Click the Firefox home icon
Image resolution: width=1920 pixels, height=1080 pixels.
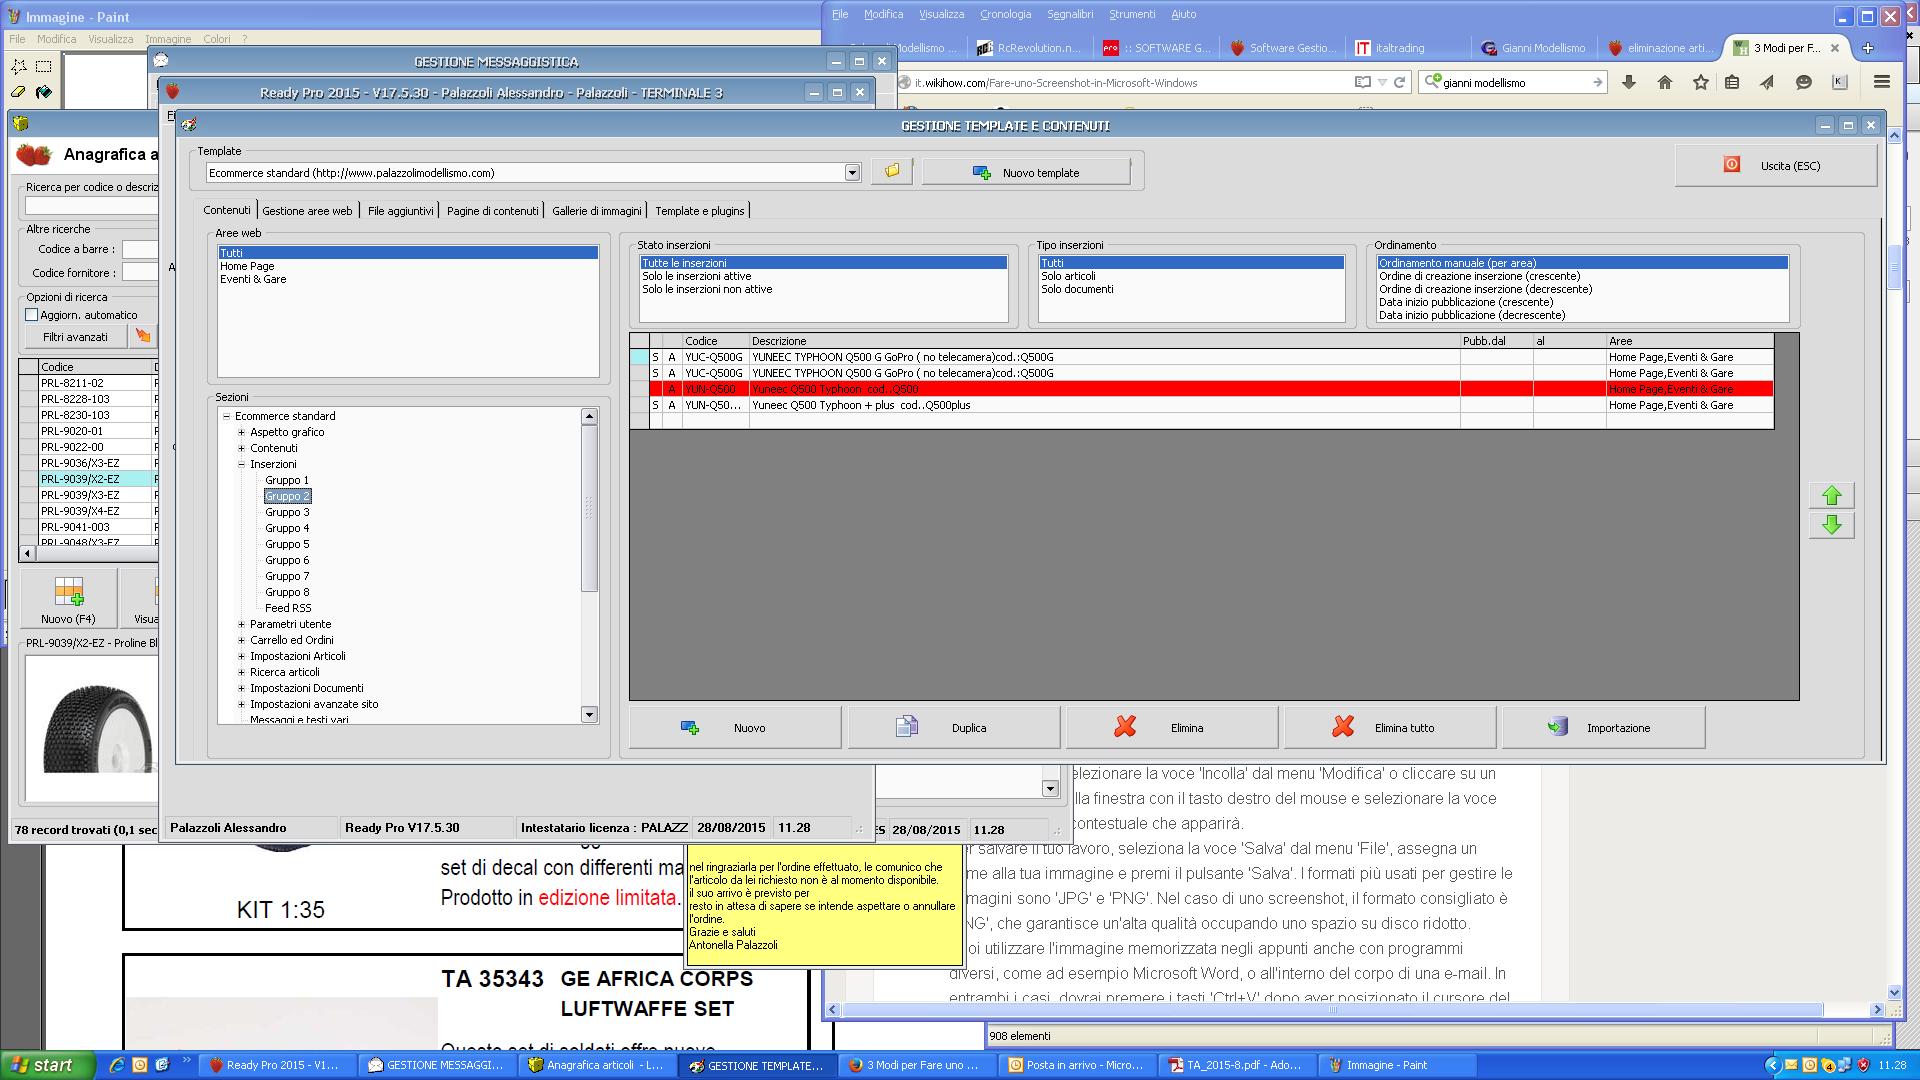click(1665, 83)
